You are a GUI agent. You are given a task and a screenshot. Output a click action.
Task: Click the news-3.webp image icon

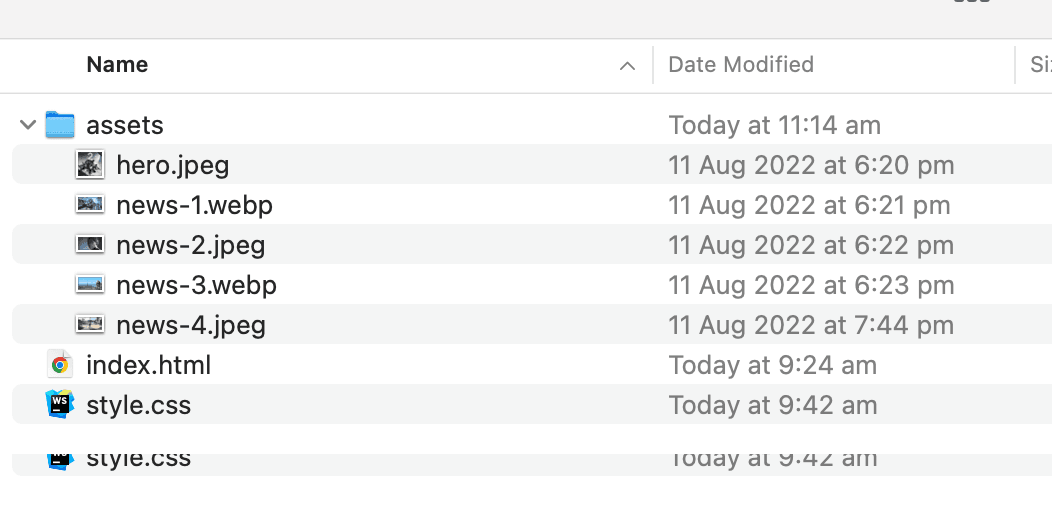90,285
